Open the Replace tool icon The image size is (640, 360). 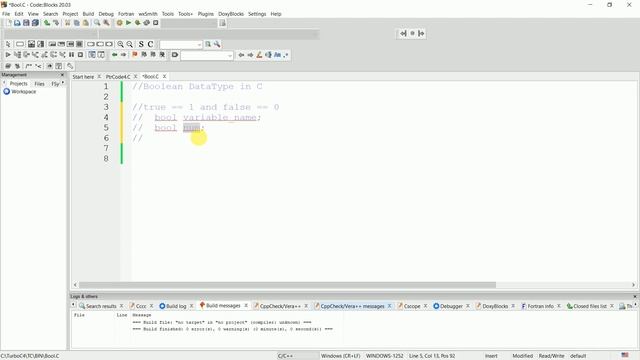(106, 23)
